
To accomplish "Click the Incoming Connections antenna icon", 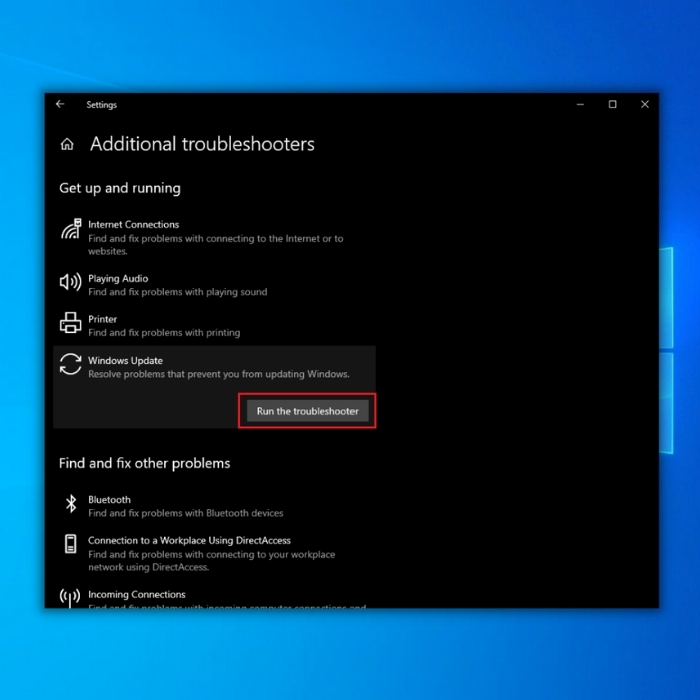I will click(x=70, y=597).
